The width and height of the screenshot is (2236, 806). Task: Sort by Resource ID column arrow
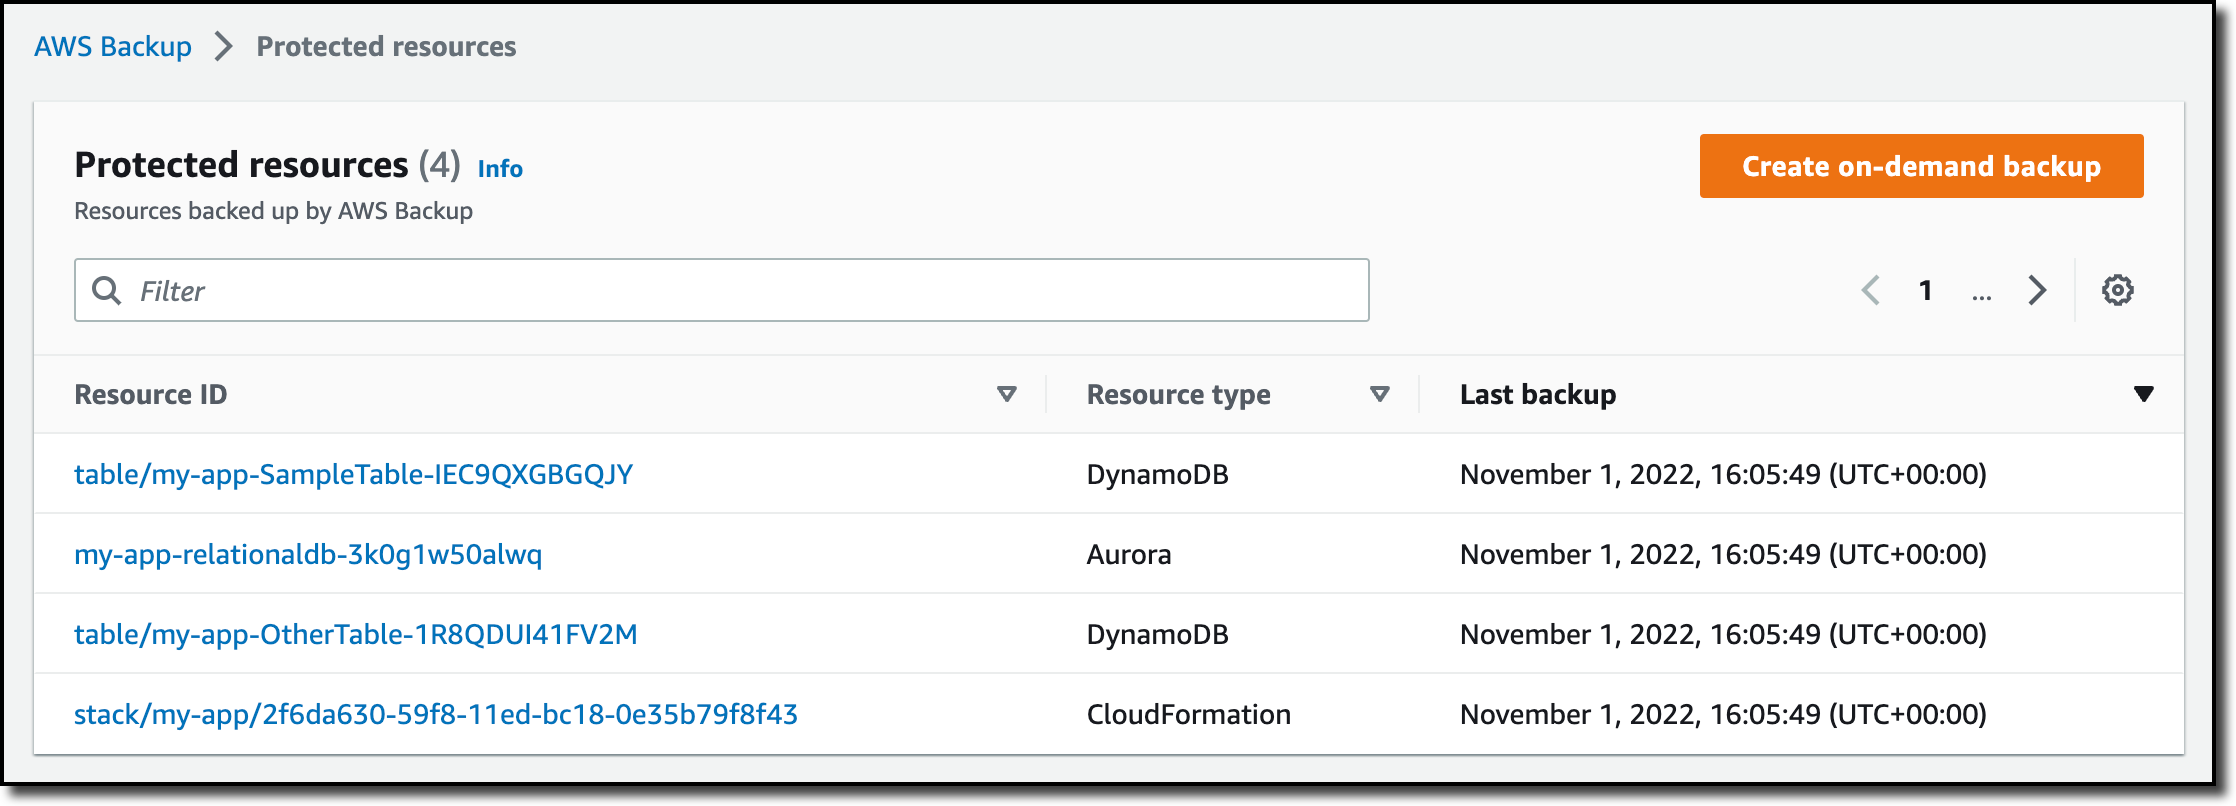[1007, 394]
